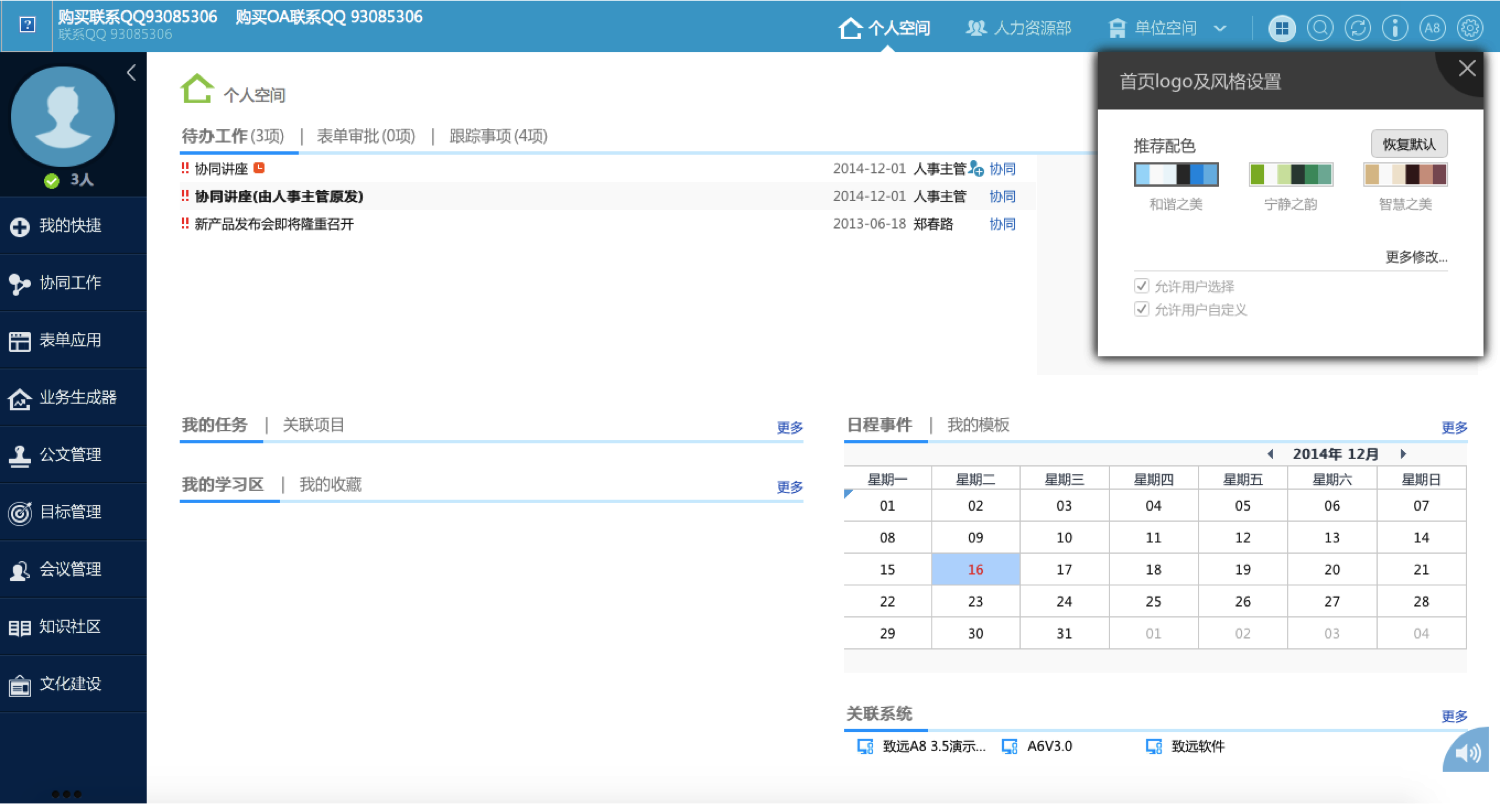Screen dimensions: 1500x804
Task: Collapse the left sidebar with chevron
Action: coord(131,73)
